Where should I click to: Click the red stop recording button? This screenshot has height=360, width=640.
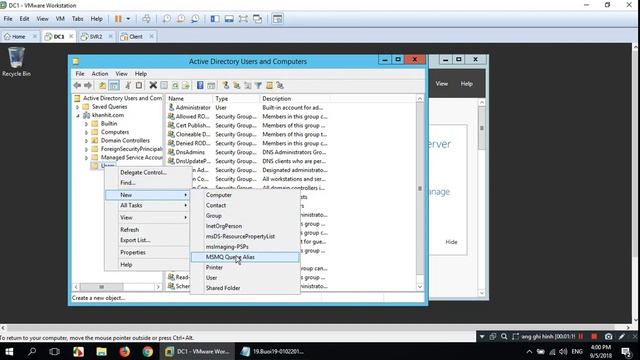[594, 337]
